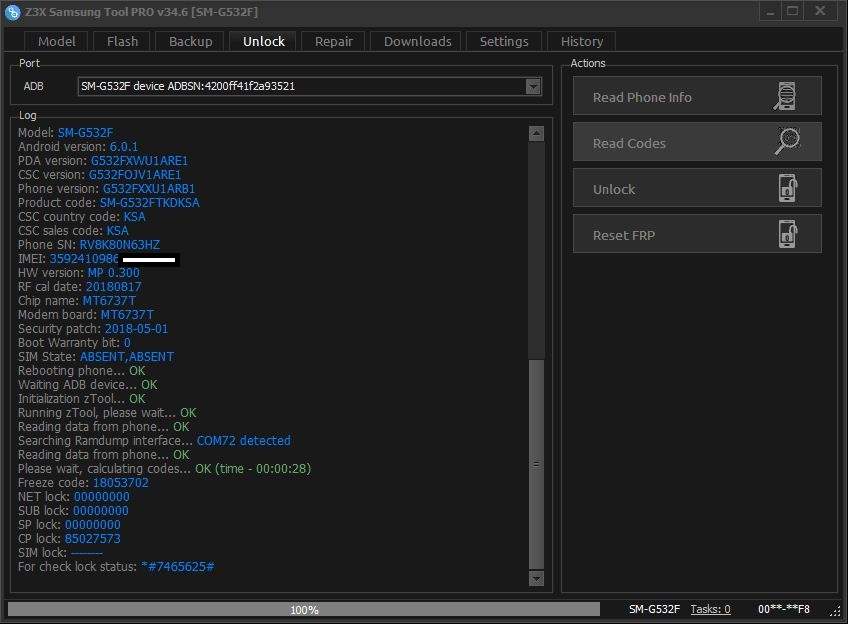This screenshot has height=624, width=848.
Task: Click the COM72 detected text
Action: [243, 441]
